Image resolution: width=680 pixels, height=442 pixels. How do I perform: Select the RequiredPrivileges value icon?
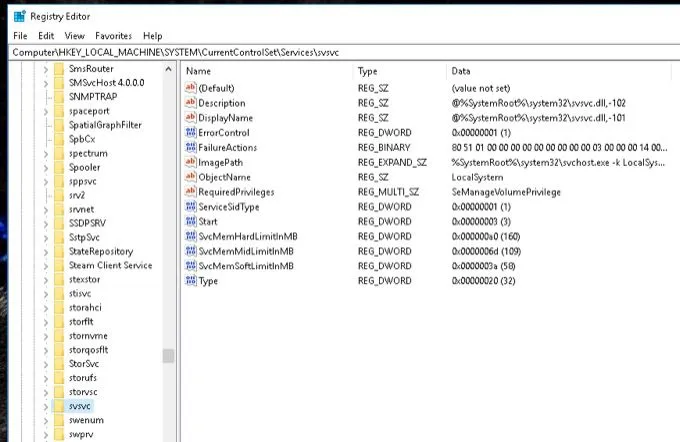point(190,192)
